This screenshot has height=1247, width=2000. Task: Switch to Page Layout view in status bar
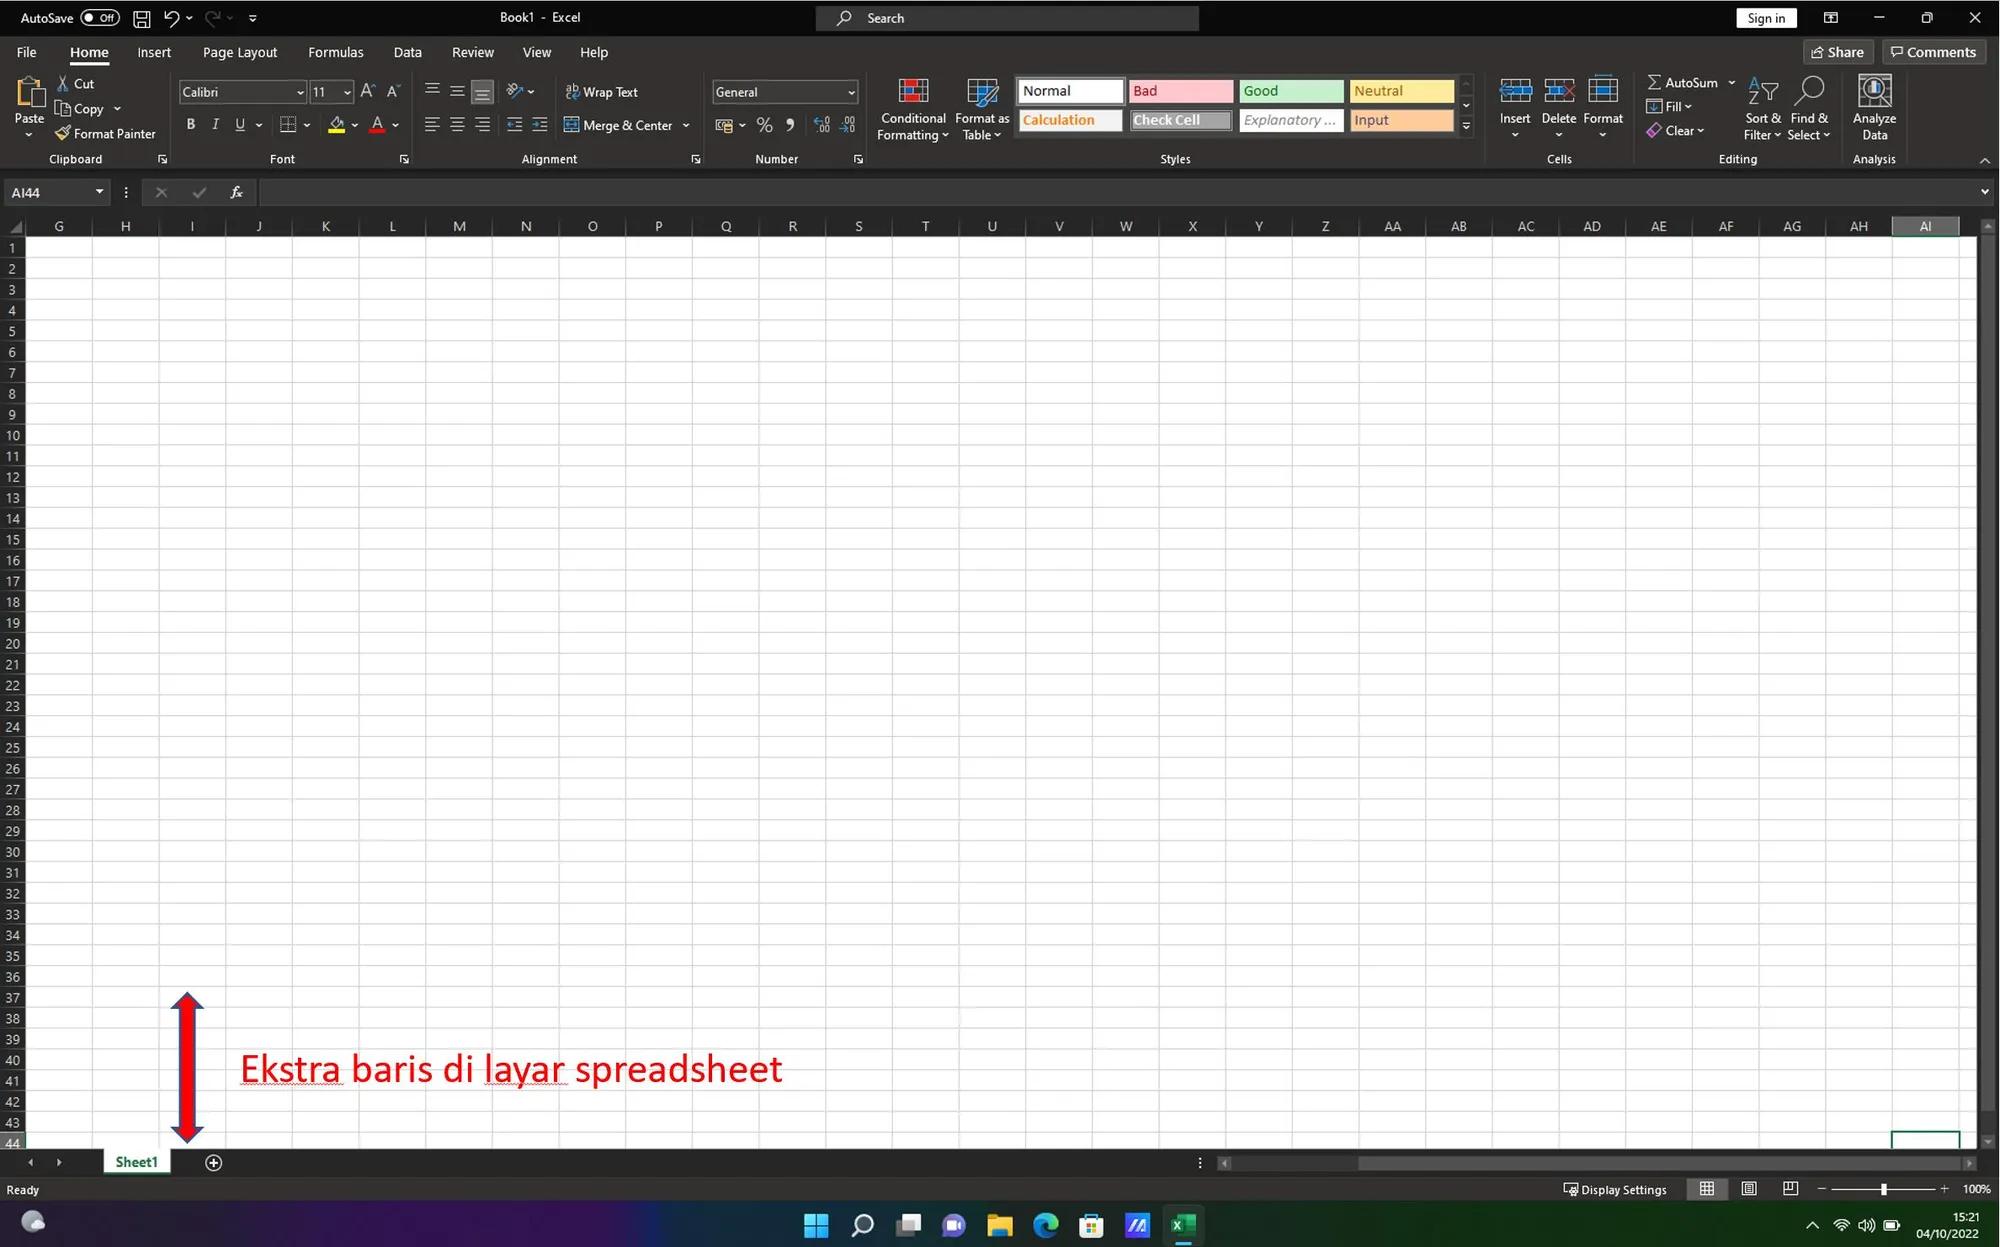tap(1748, 1189)
